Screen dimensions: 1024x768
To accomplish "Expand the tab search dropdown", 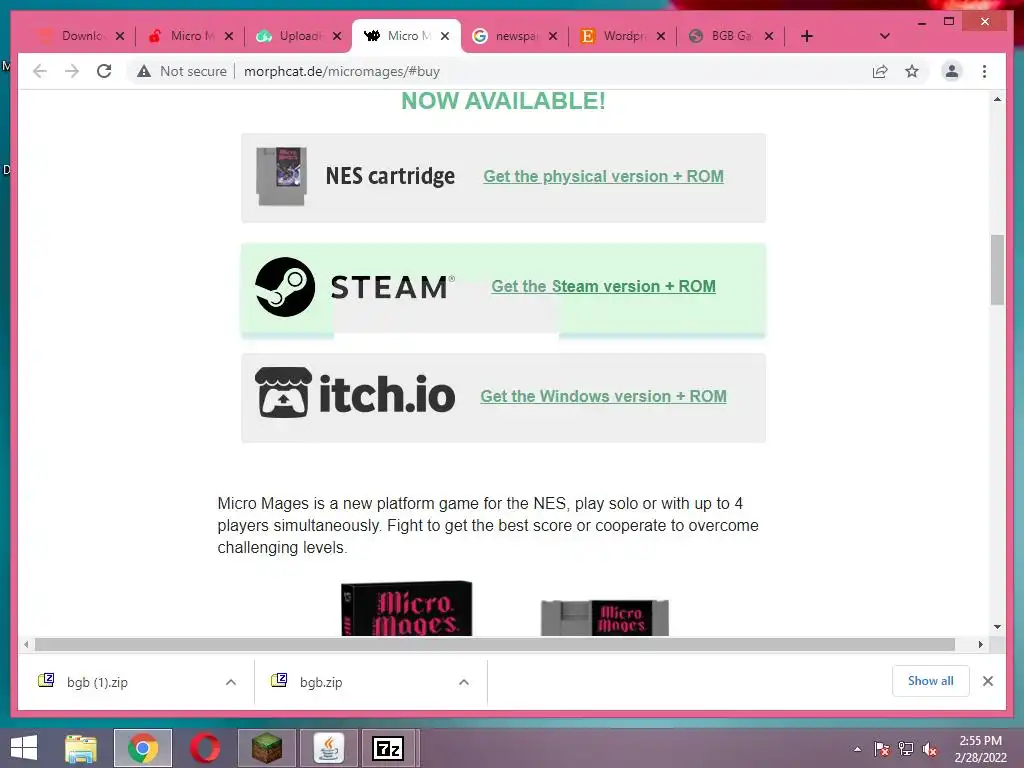I will [x=884, y=36].
